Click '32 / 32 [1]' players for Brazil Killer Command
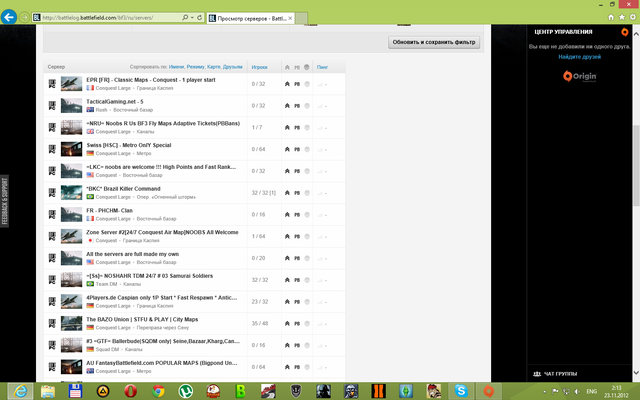640x400 pixels. (264, 193)
